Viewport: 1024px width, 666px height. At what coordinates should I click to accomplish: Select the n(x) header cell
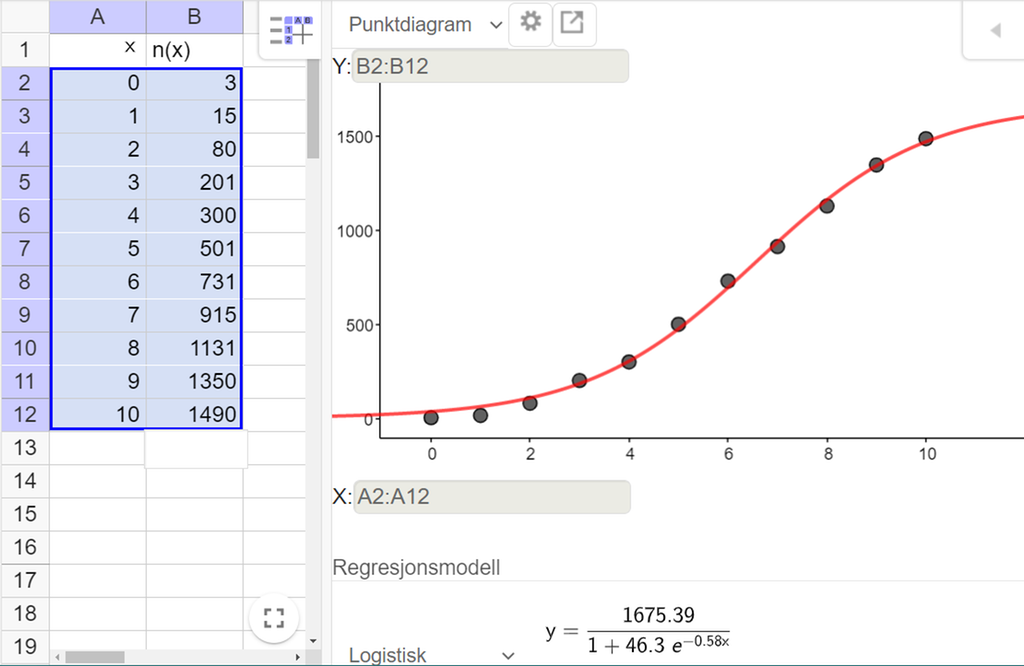194,50
